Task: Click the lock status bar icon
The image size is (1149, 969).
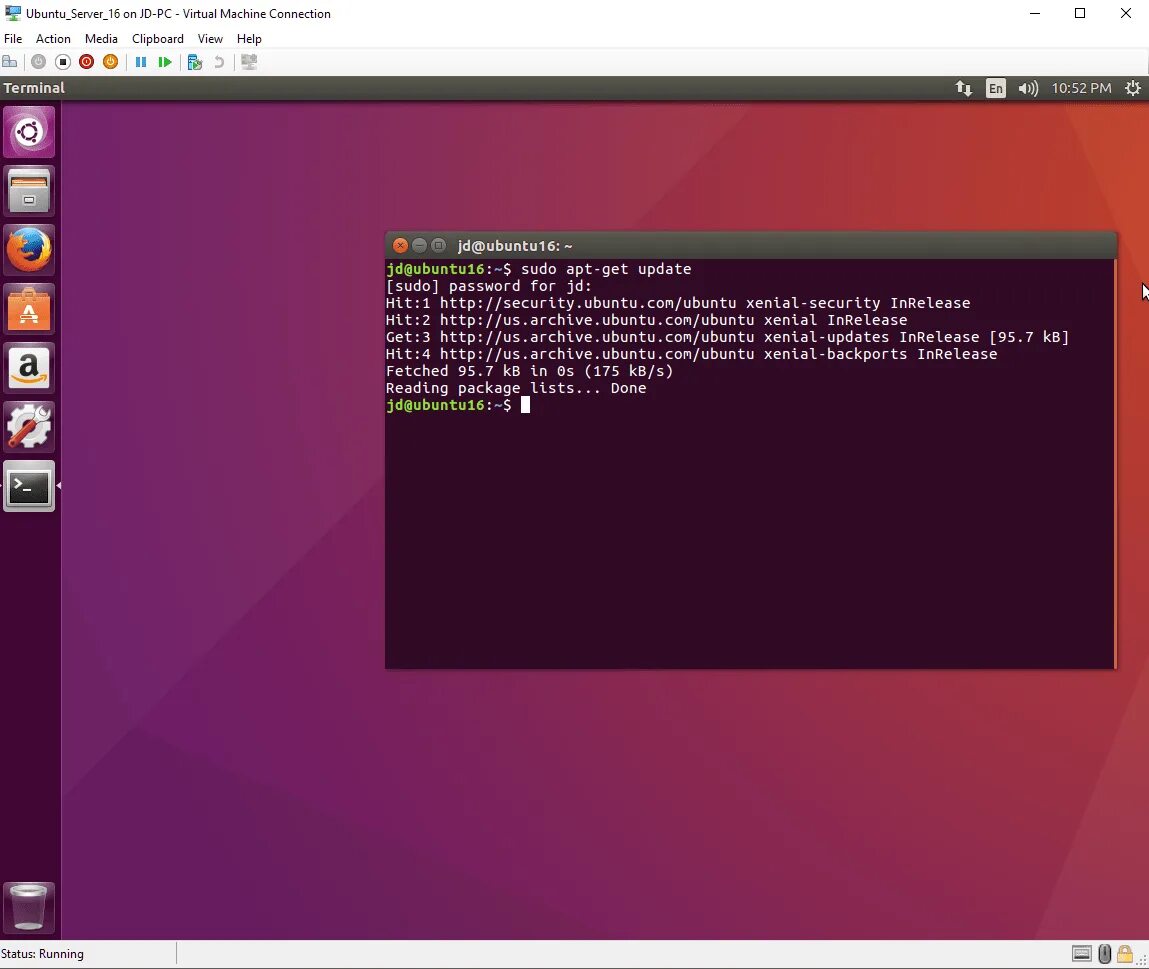Action: (x=1125, y=954)
